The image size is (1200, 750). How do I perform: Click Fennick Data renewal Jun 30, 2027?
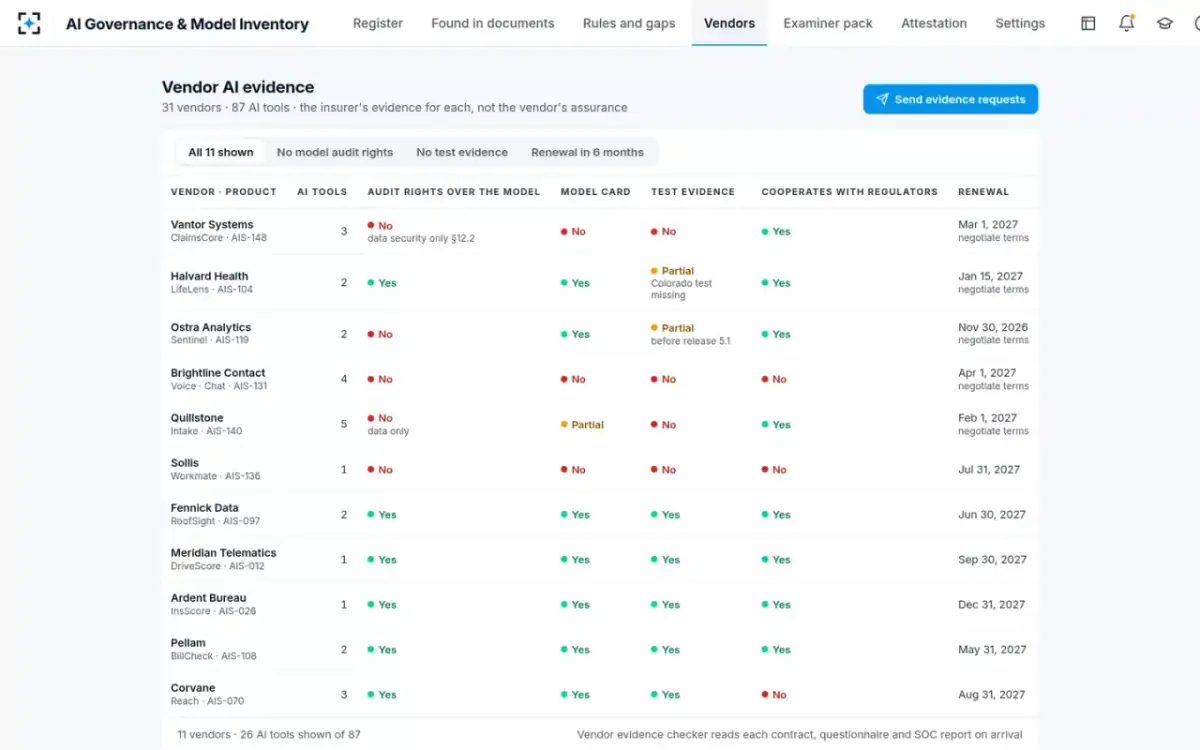992,514
